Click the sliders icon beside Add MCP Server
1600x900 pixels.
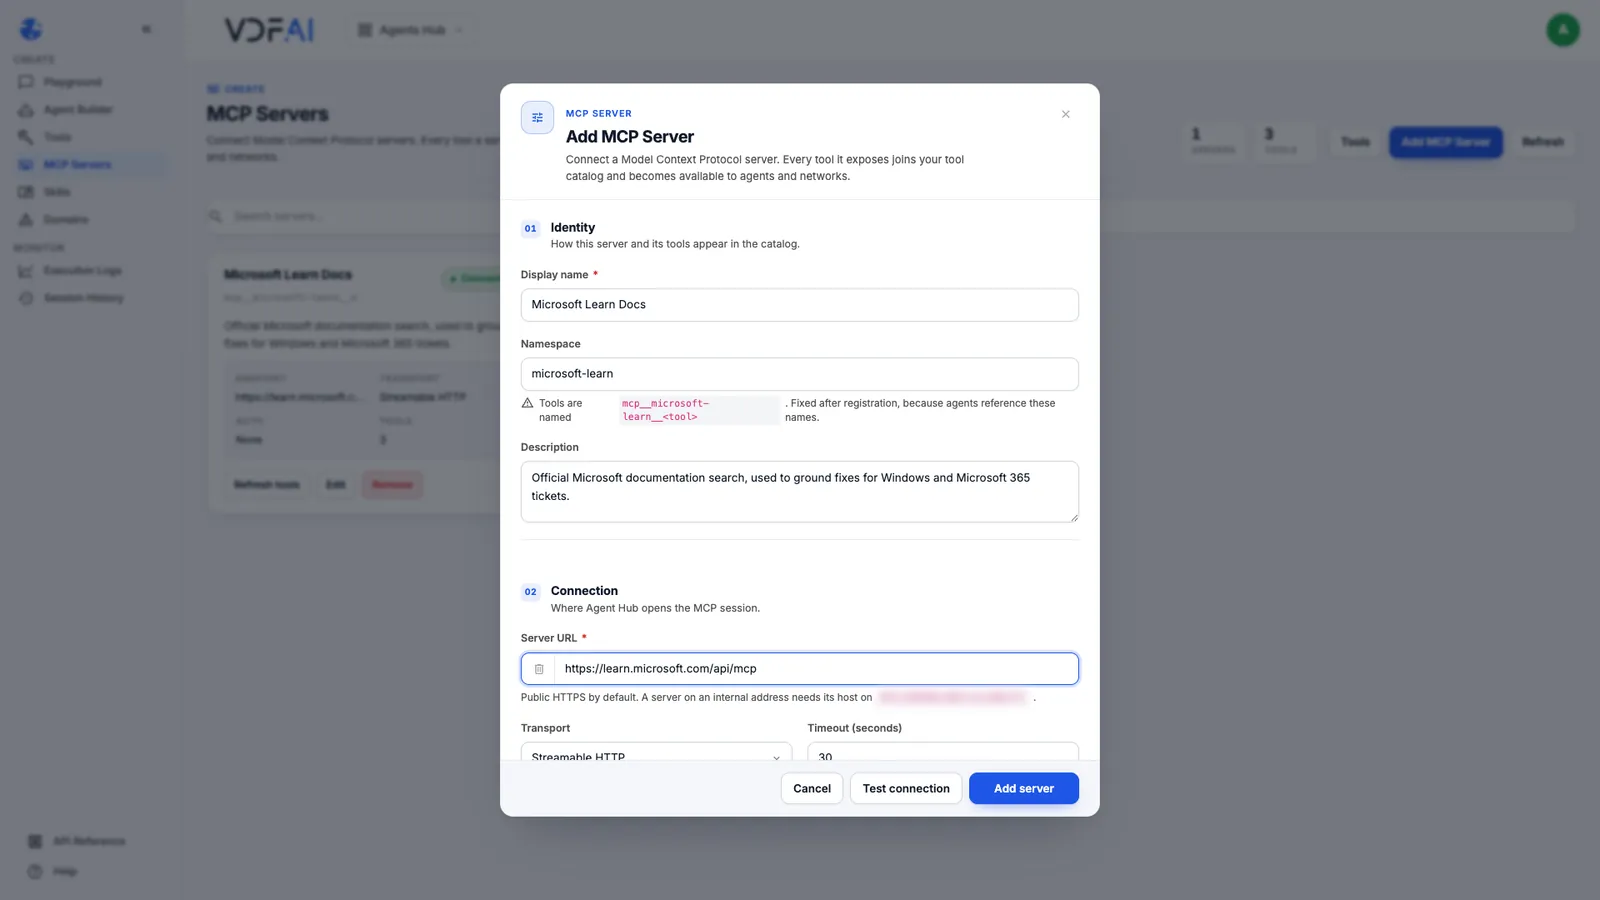[x=537, y=118]
